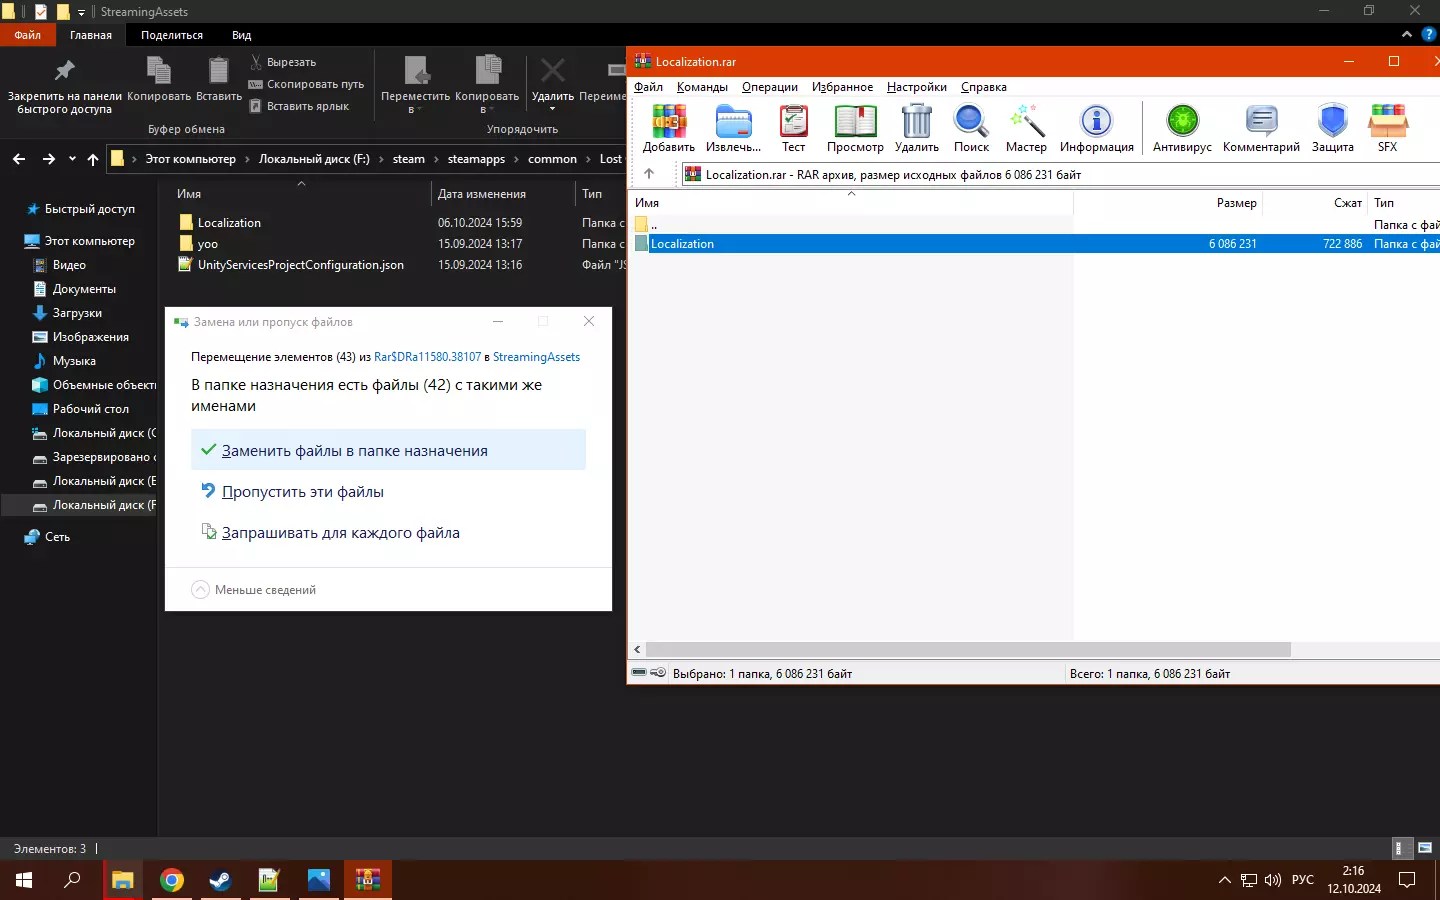Open Delete (Удалить) dropdown arrow in ribbon

click(552, 109)
